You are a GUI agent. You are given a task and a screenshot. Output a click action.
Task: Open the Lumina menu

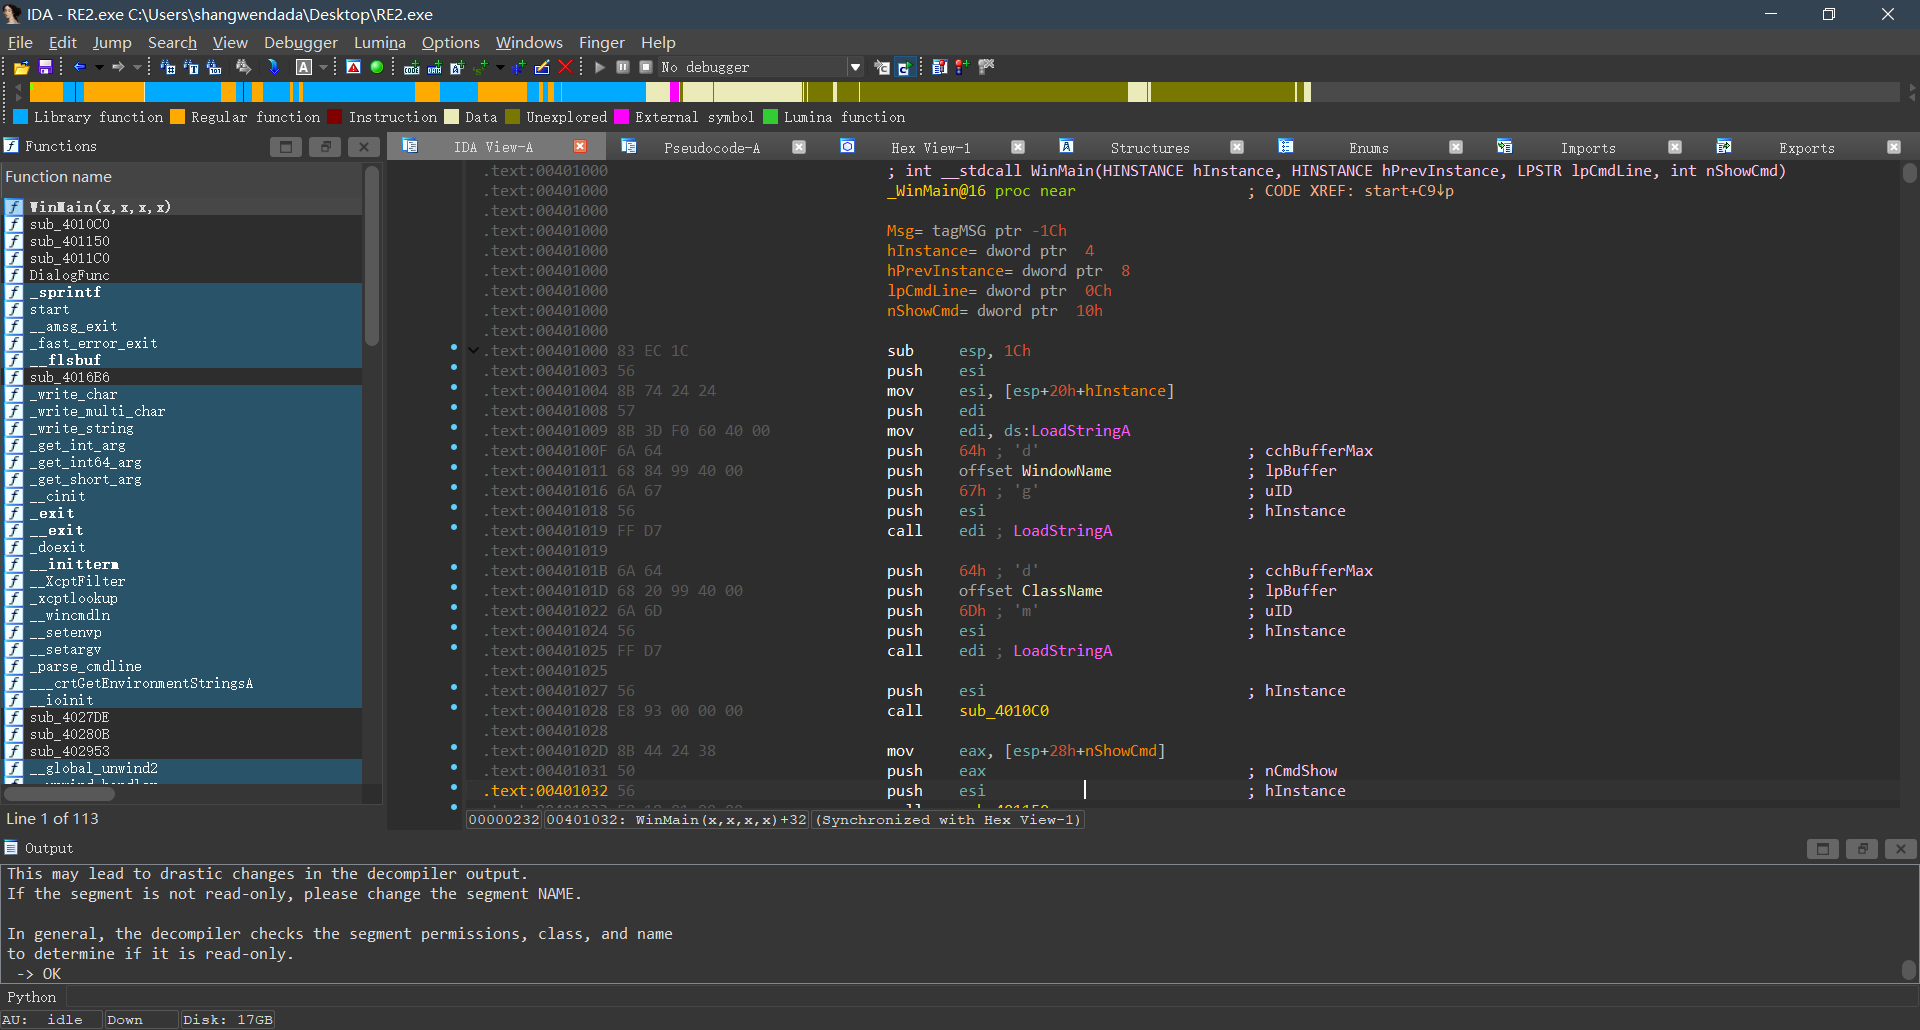click(380, 42)
